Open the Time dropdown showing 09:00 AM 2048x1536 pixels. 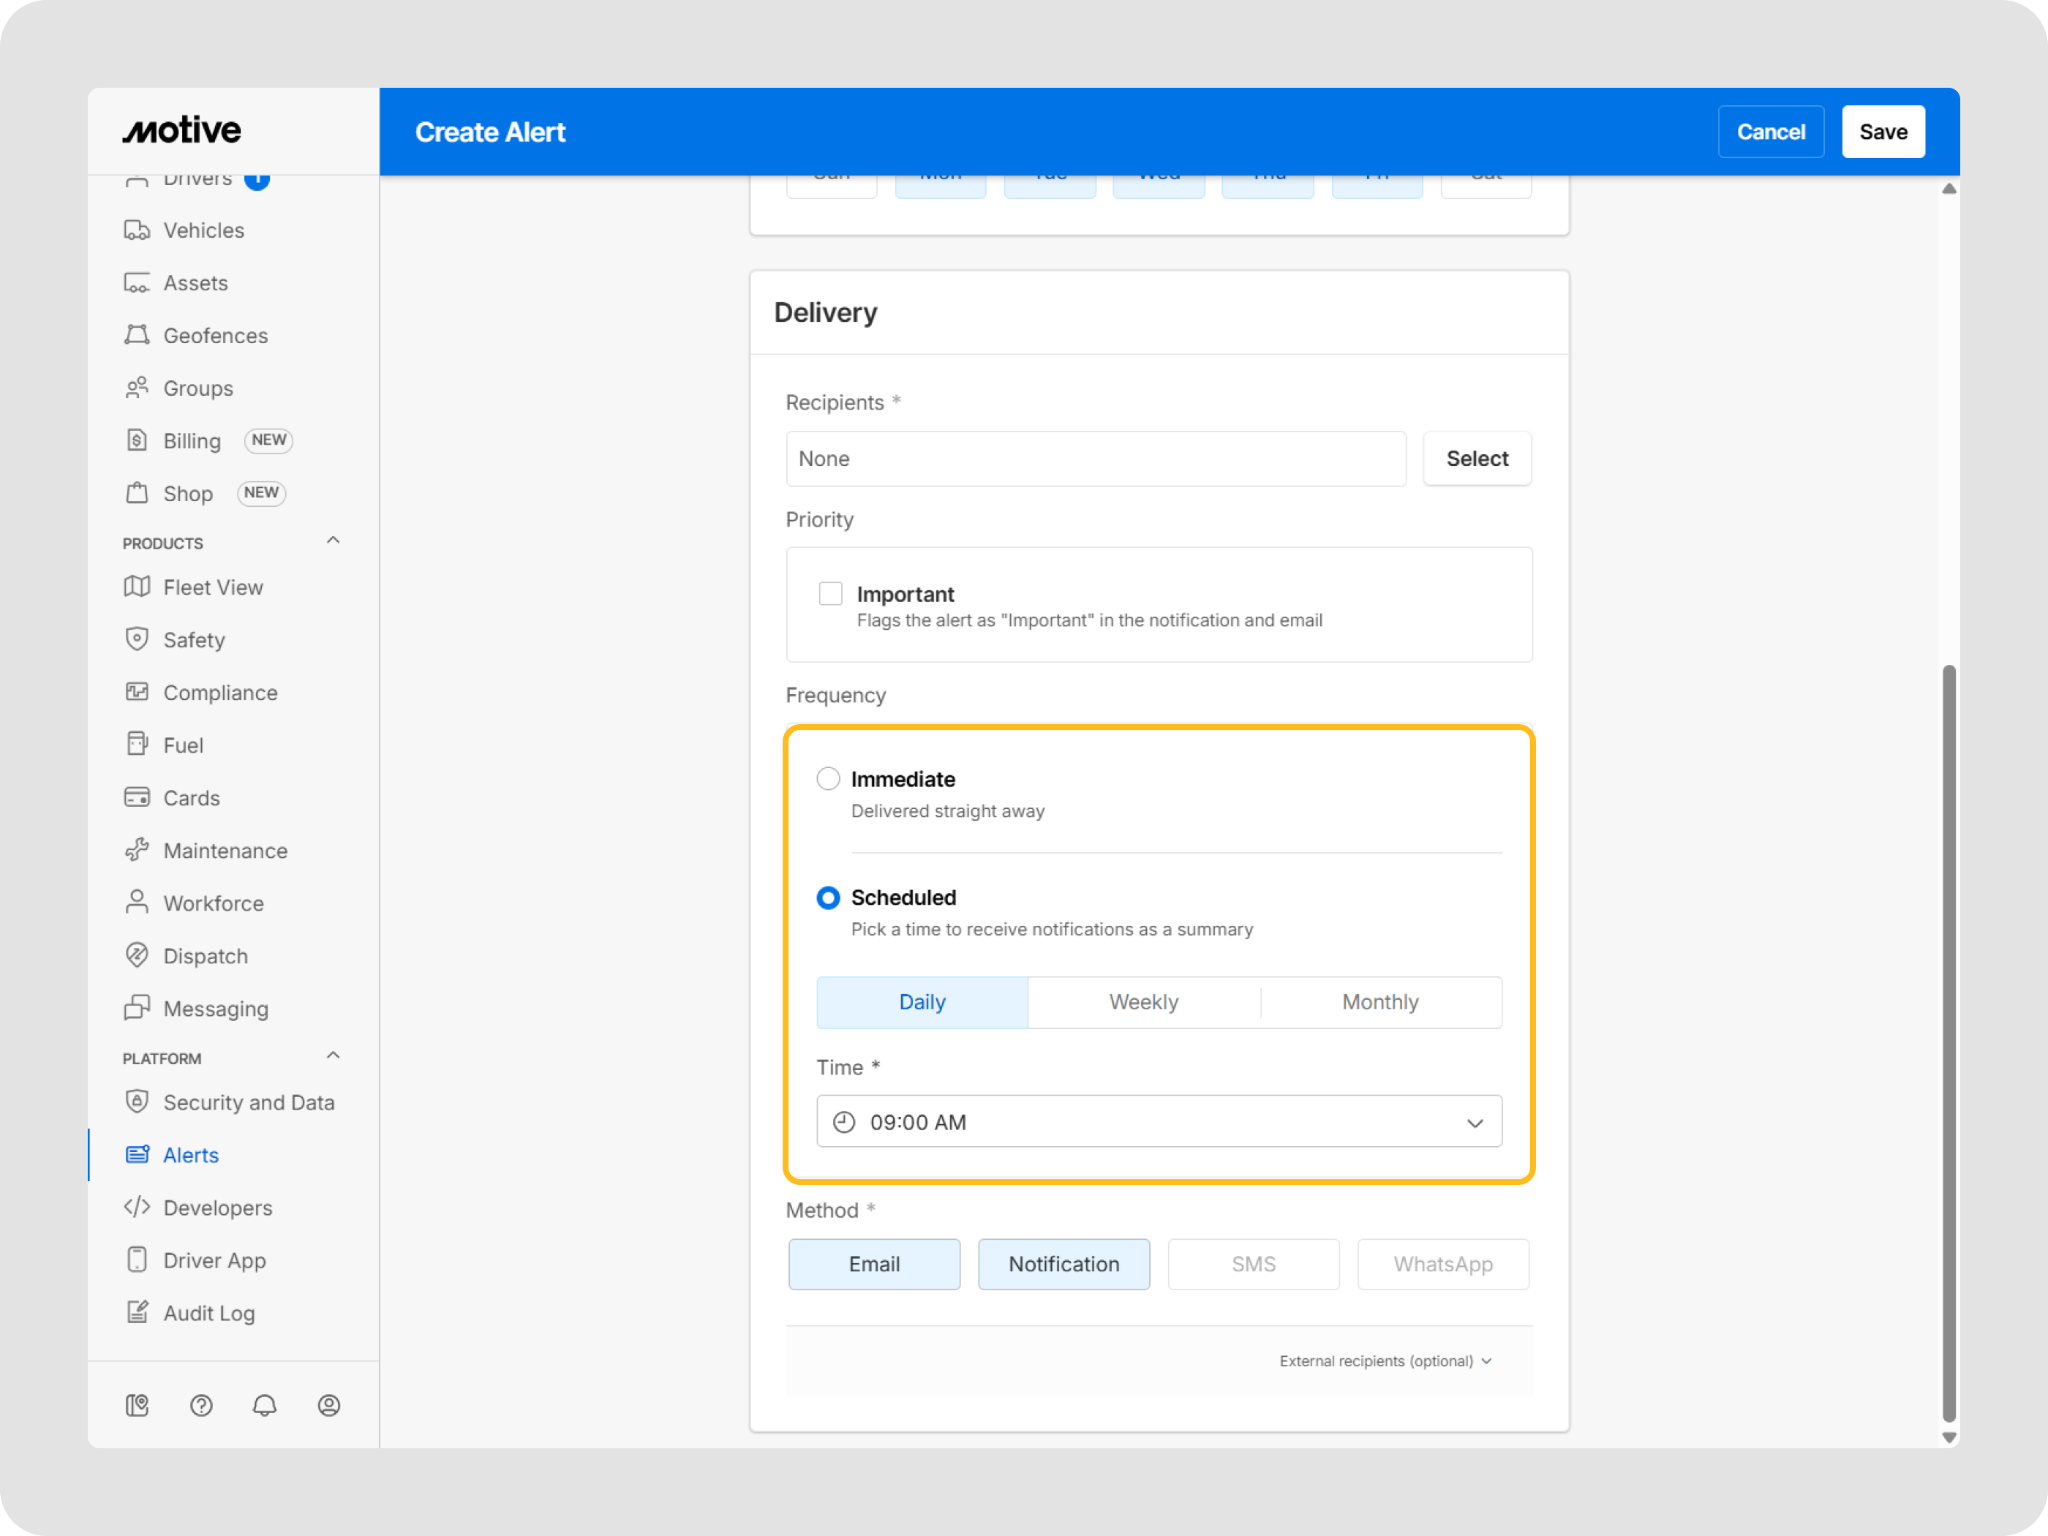pyautogui.click(x=1158, y=1122)
